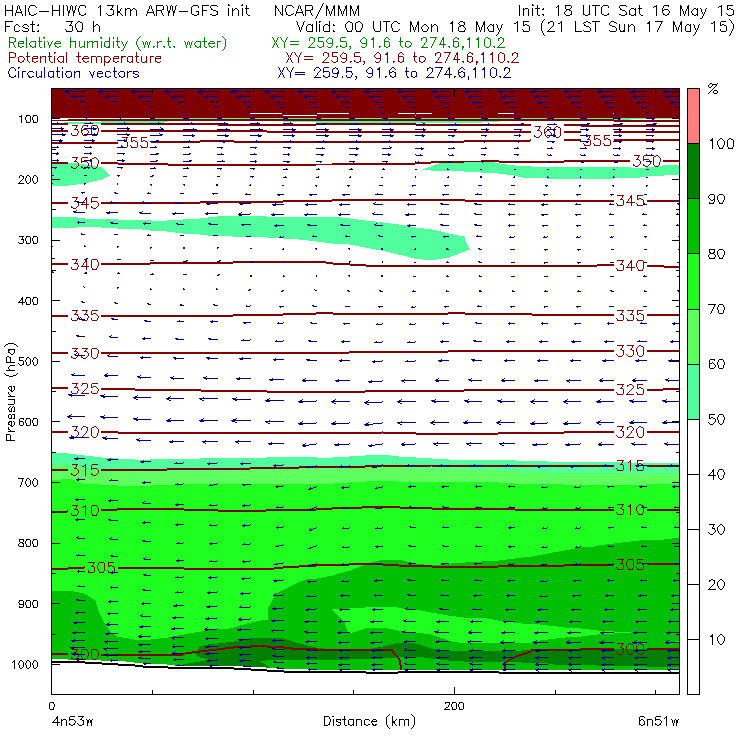Click the white colorbar segment between 40 and 50
The height and width of the screenshot is (740, 740).
tap(693, 447)
